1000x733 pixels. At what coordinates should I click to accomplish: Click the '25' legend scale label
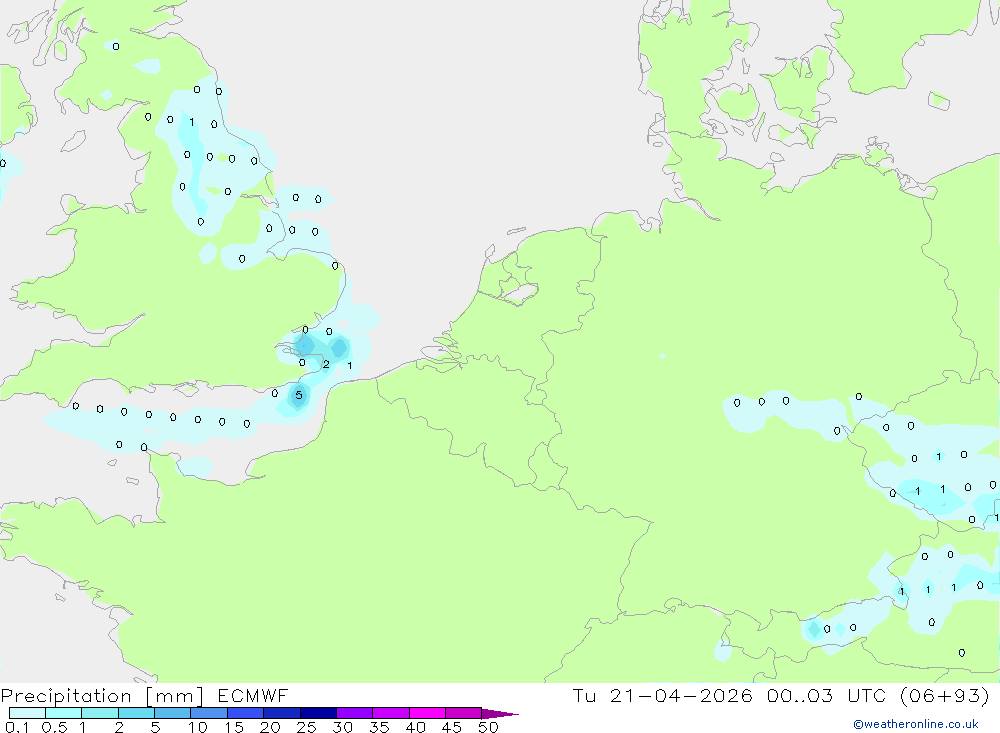coord(307,727)
